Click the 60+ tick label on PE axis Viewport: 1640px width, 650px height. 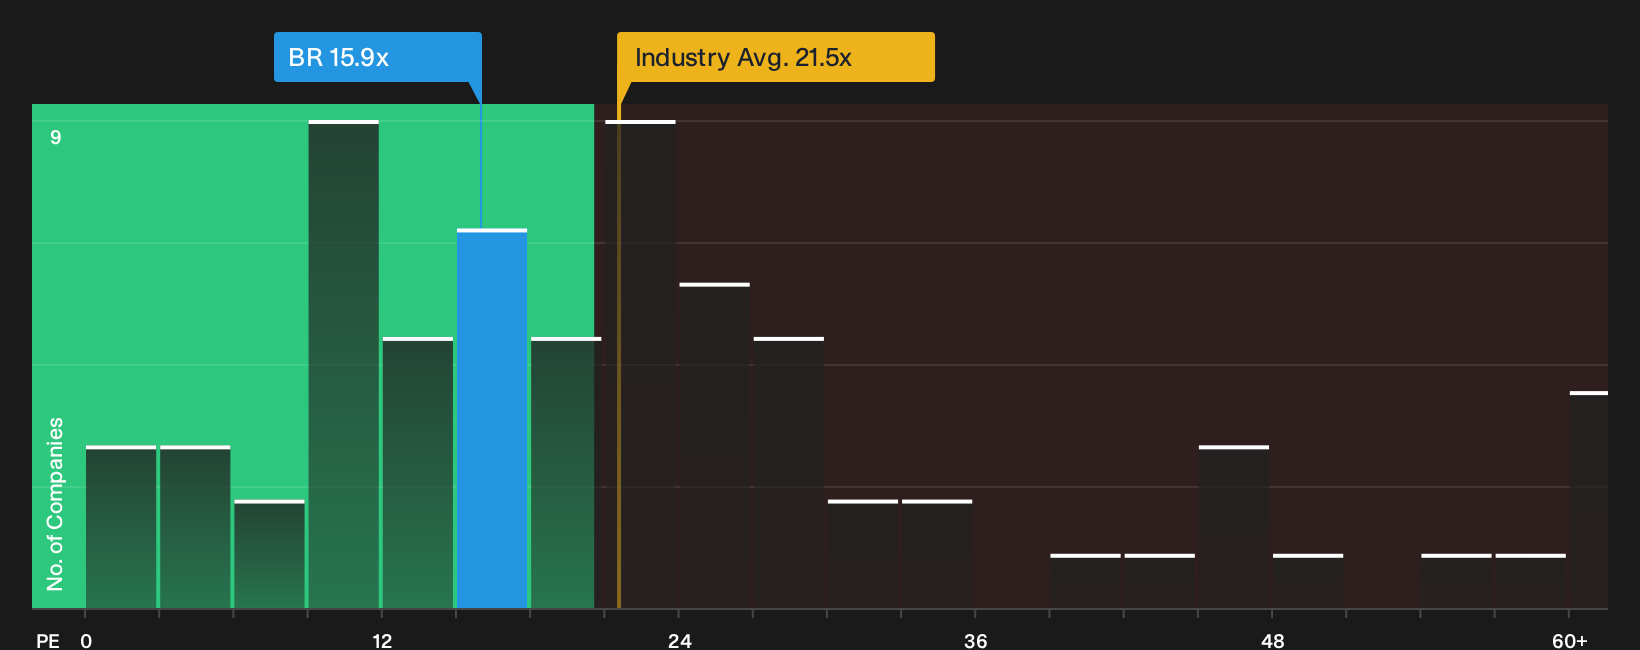[x=1569, y=640]
